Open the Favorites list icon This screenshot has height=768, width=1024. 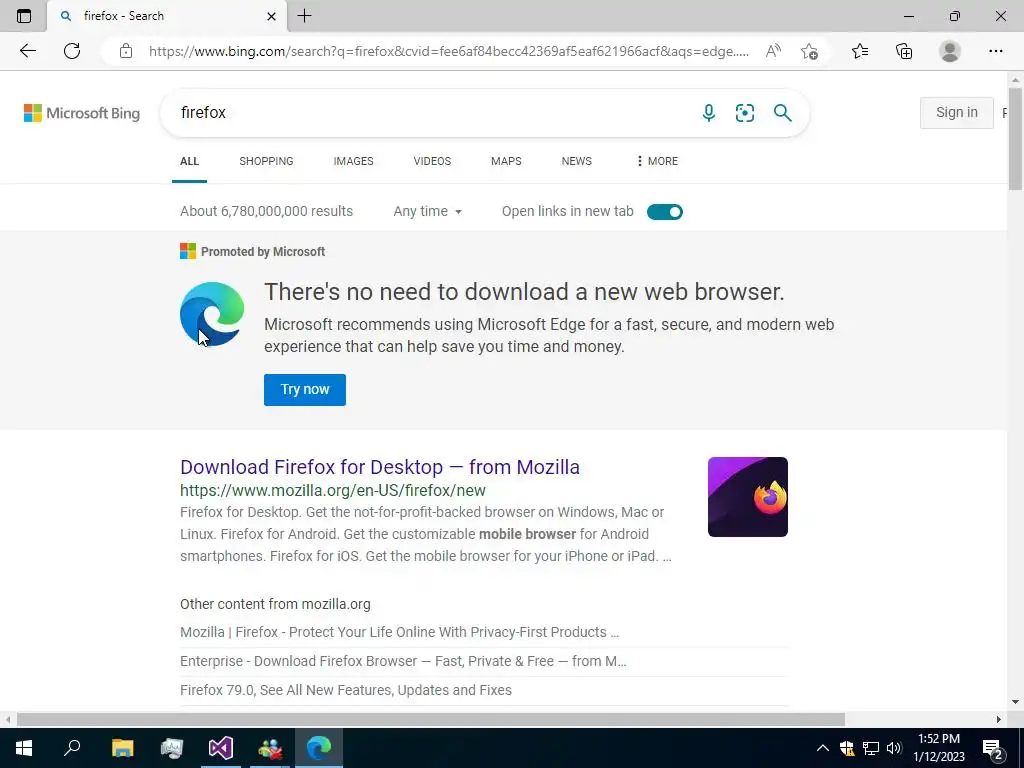tap(860, 51)
